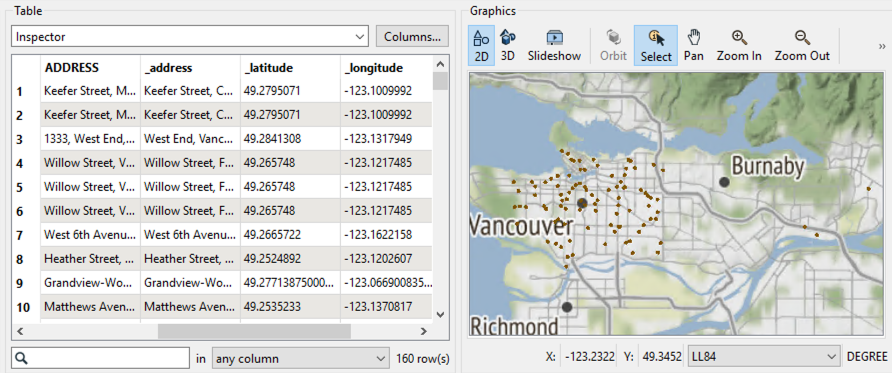This screenshot has width=892, height=373.
Task: Start the Slideshow view
Action: pos(554,45)
